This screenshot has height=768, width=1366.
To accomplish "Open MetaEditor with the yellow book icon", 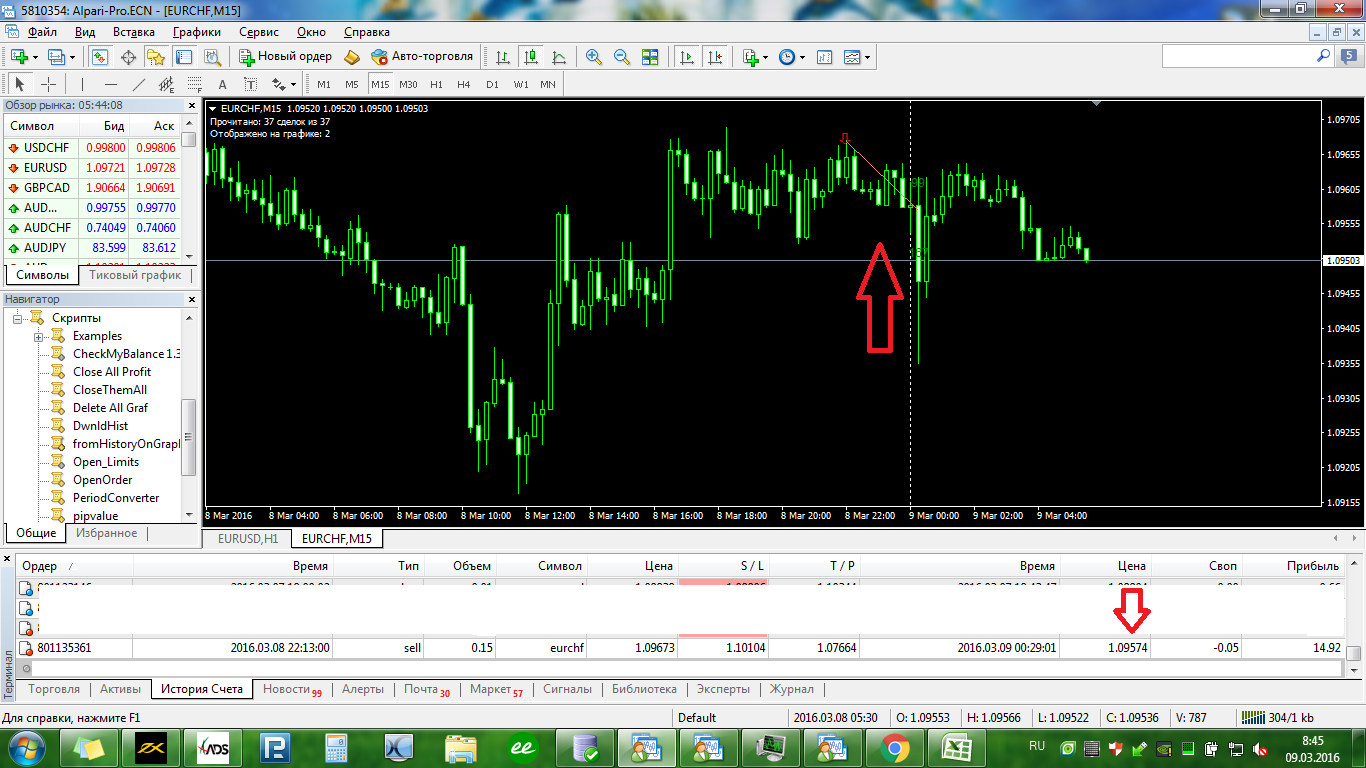I will tap(351, 57).
